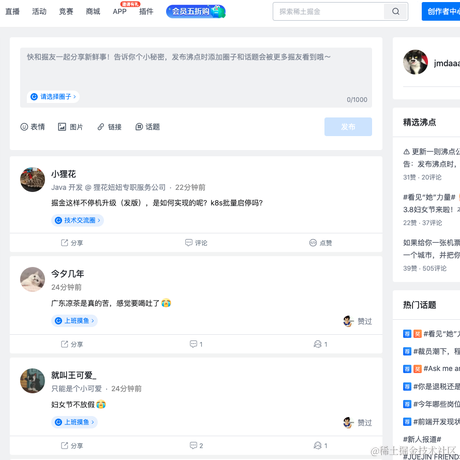Click 赞过 on 就叫王可爱_'s post
Screen dimensions: 460x460
point(364,423)
